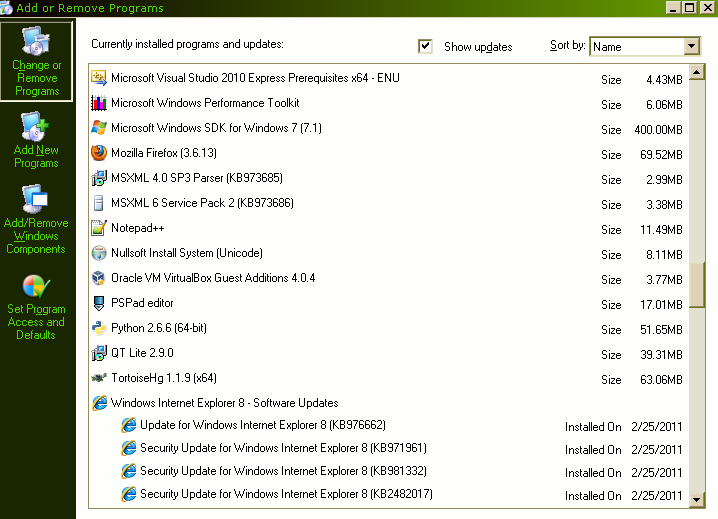Click the Add New Programs icon
The width and height of the screenshot is (718, 519).
(x=35, y=126)
